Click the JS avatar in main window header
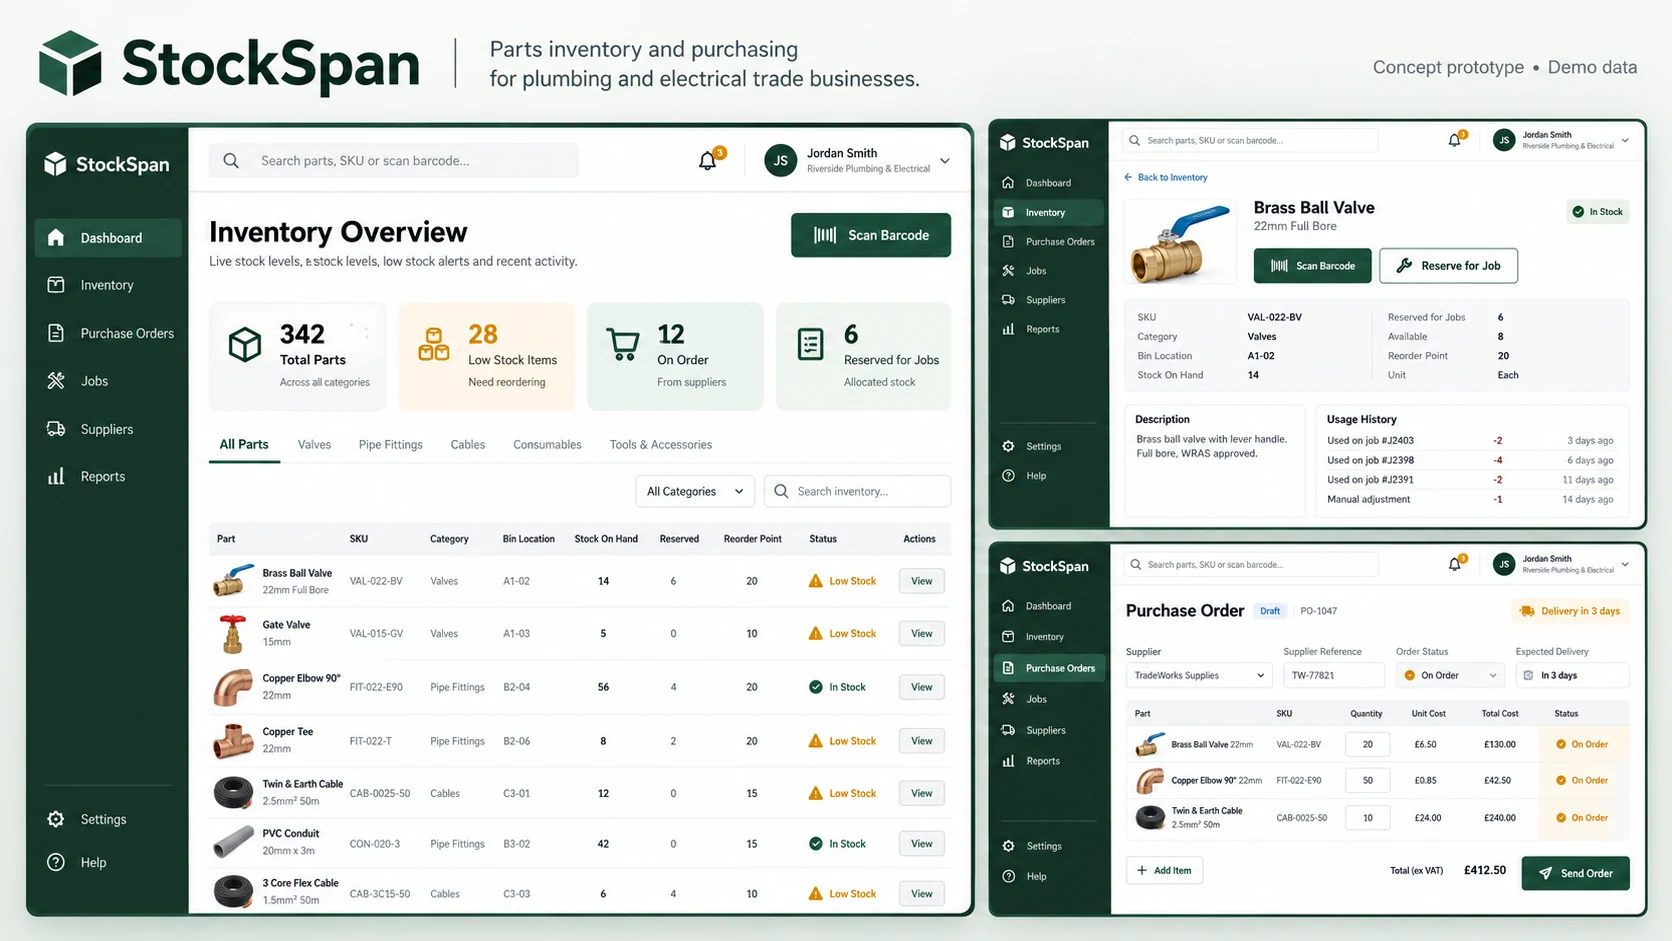 [780, 160]
